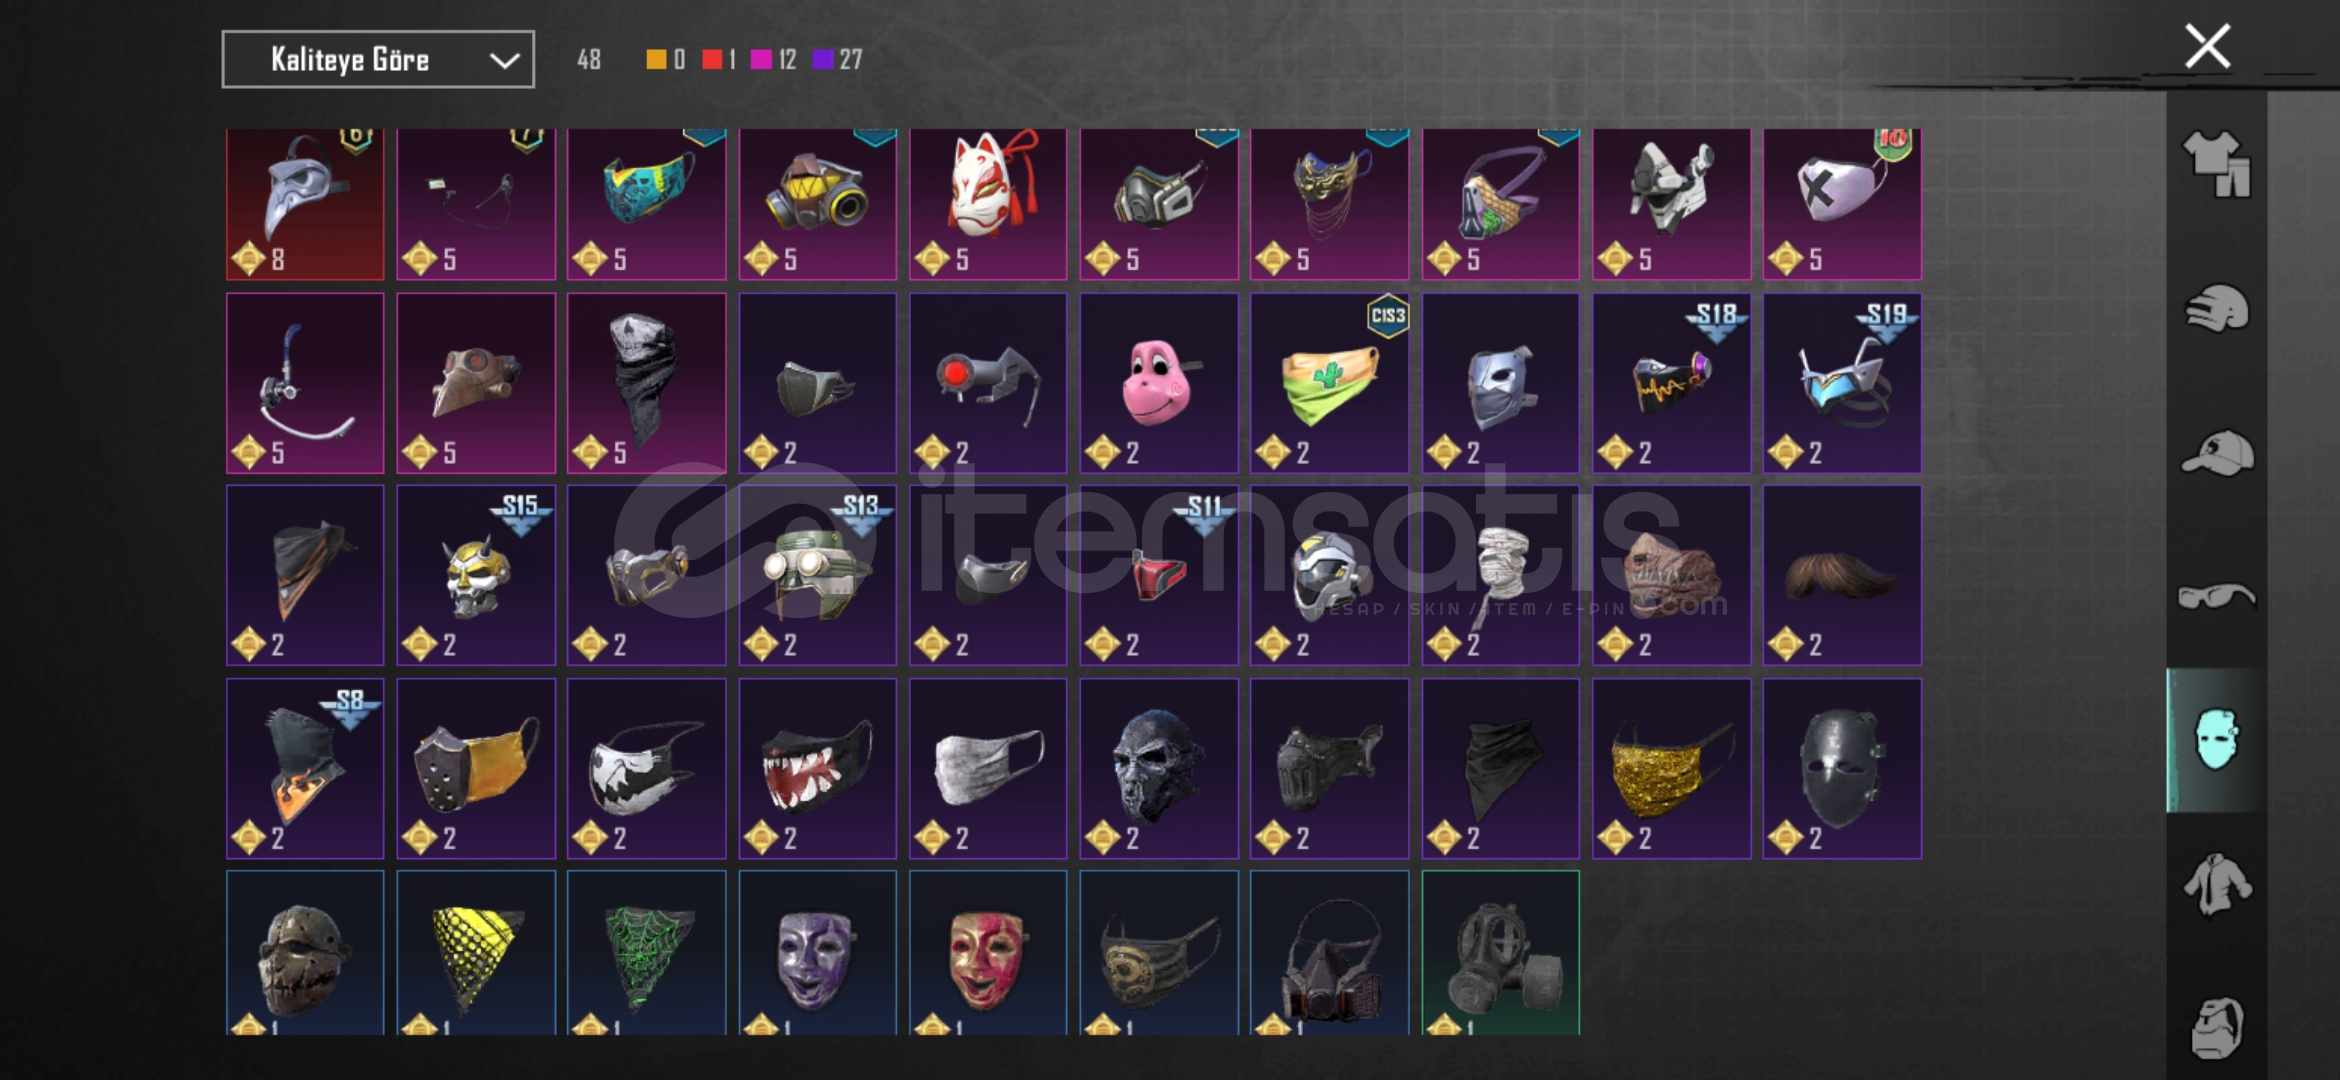Click the pink rarity filter square
This screenshot has height=1080, width=2340.
pyautogui.click(x=761, y=60)
